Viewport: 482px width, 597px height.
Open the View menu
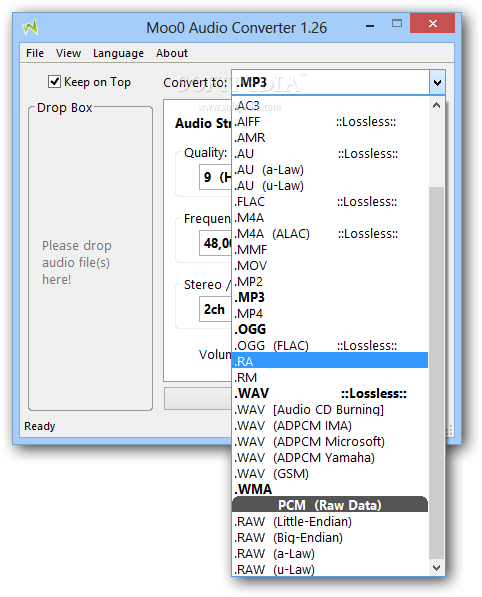(x=69, y=53)
